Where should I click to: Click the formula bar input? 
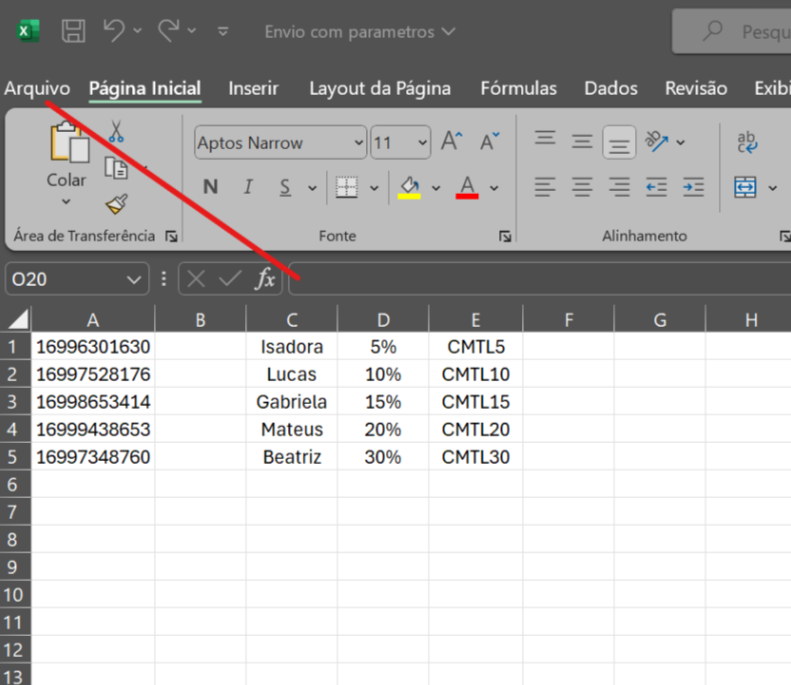click(540, 278)
